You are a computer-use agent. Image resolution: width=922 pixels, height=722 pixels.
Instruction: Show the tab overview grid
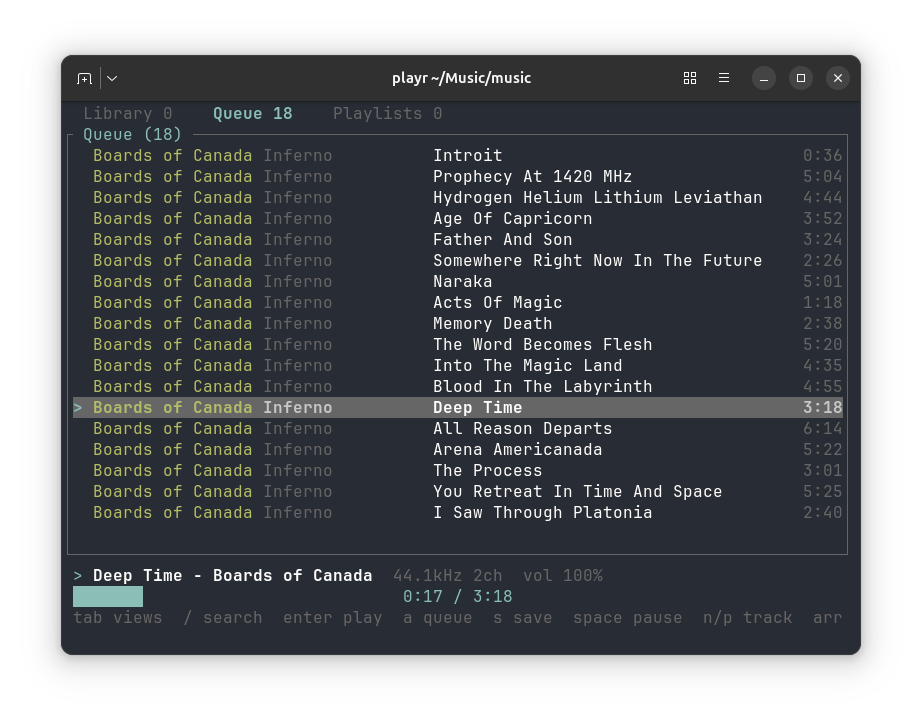pos(690,78)
